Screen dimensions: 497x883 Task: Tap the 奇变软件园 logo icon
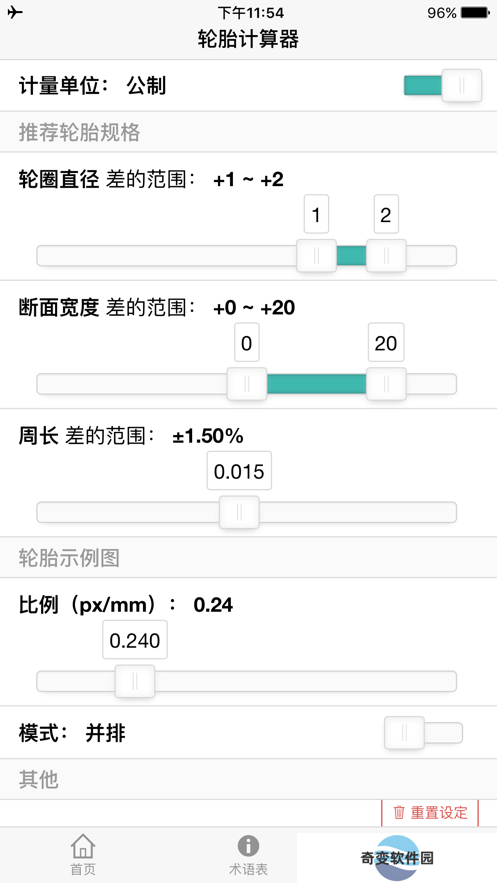[397, 858]
